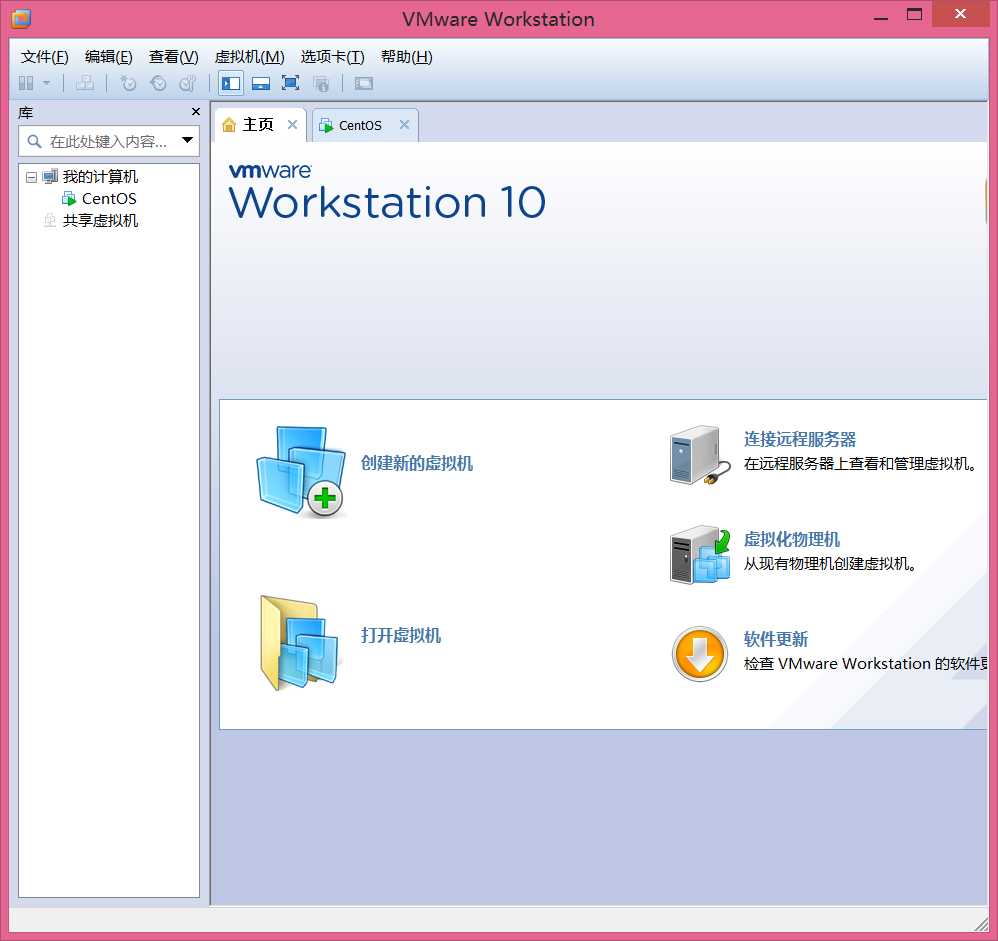Image resolution: width=998 pixels, height=941 pixels.
Task: Click the take snapshot toolbar icon
Action: 128,83
